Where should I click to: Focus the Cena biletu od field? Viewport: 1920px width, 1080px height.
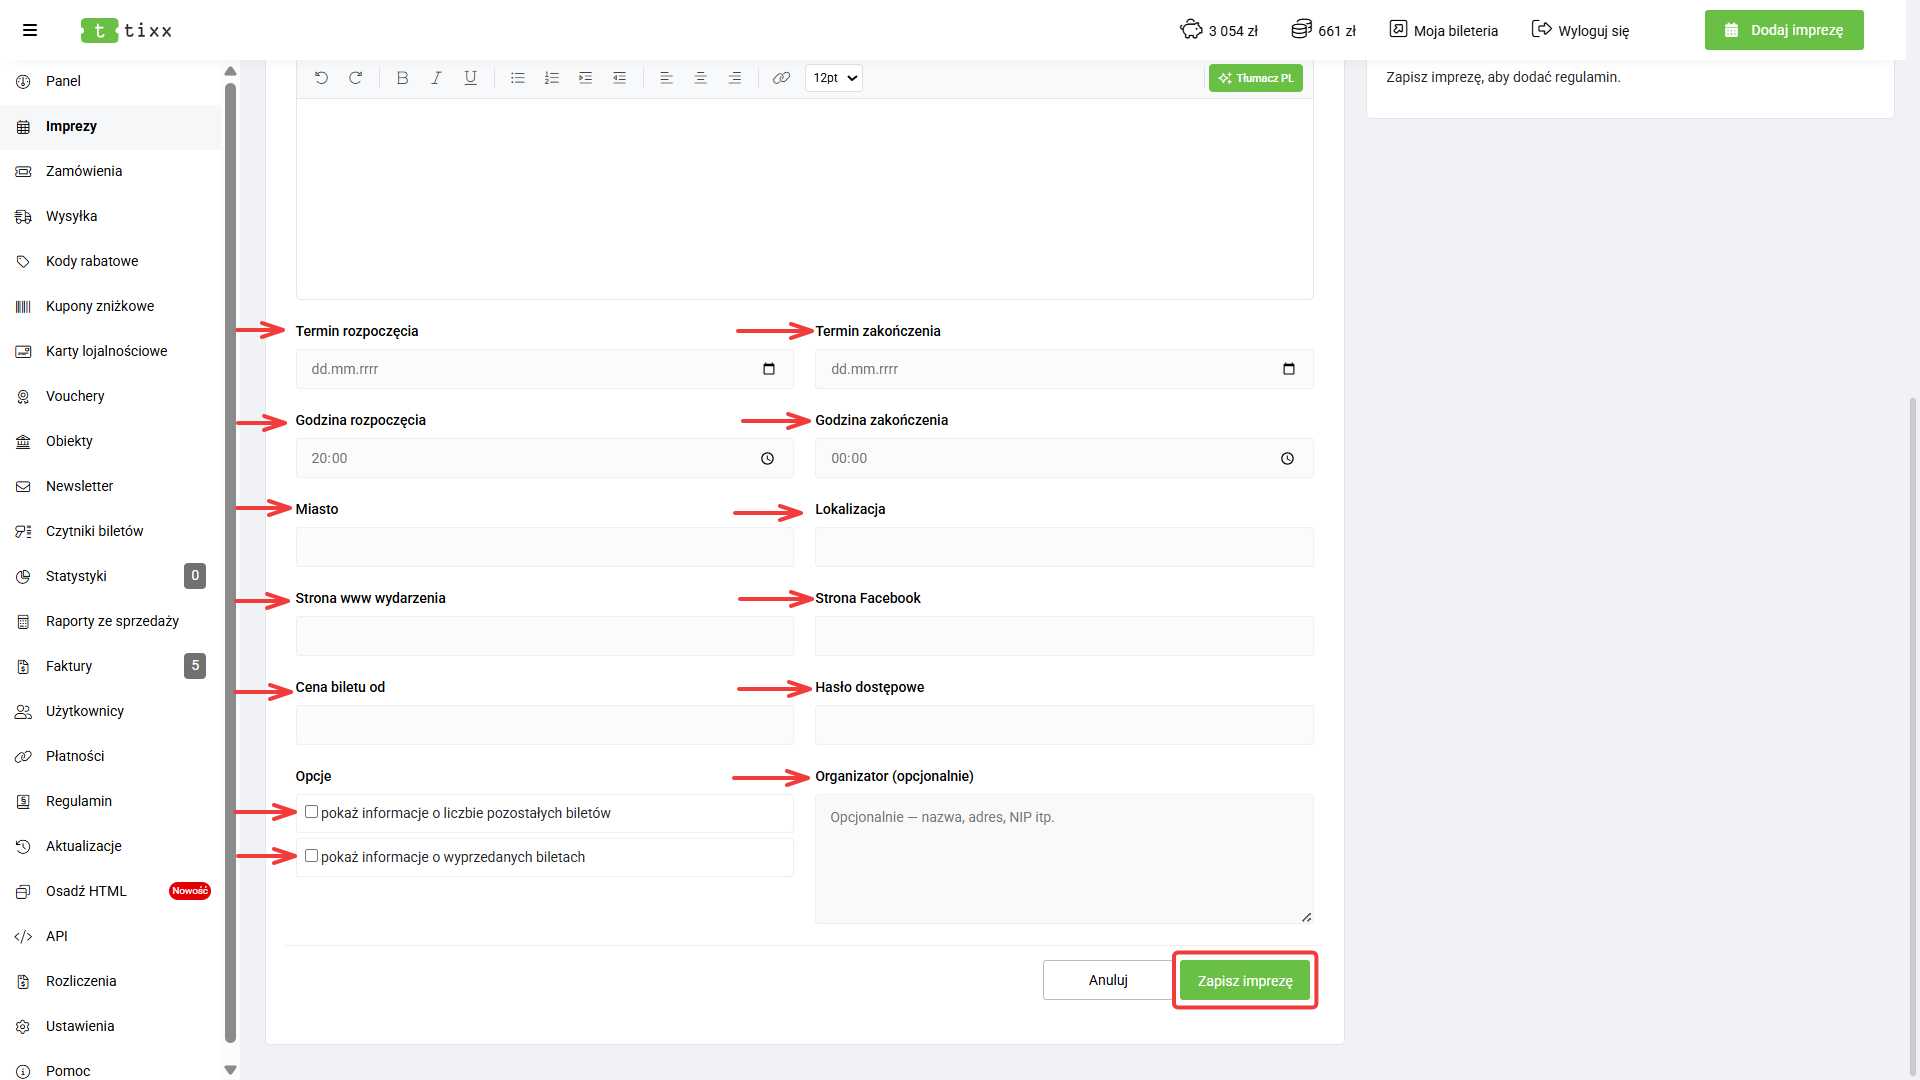[545, 725]
